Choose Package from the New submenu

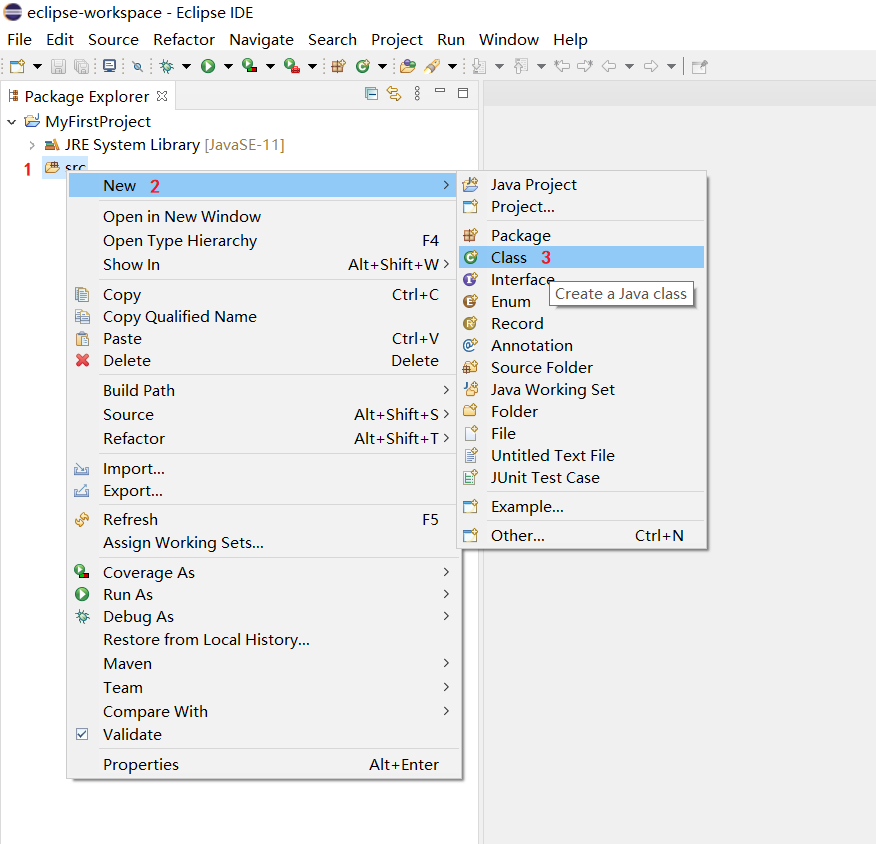[582, 236]
